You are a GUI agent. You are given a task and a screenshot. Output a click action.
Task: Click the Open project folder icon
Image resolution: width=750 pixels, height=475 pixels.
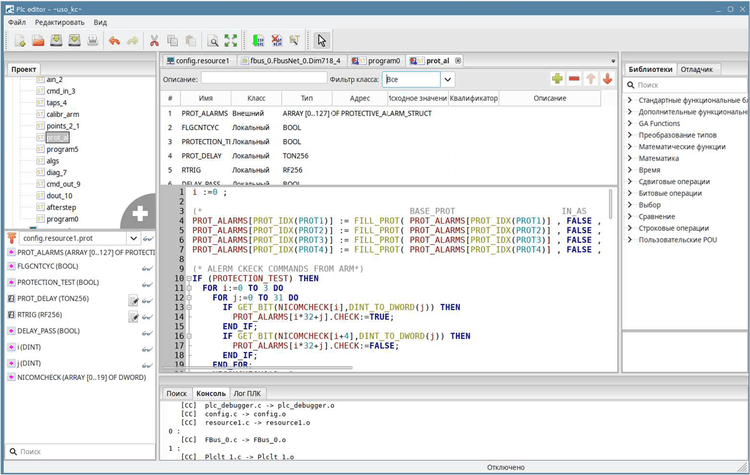(38, 41)
